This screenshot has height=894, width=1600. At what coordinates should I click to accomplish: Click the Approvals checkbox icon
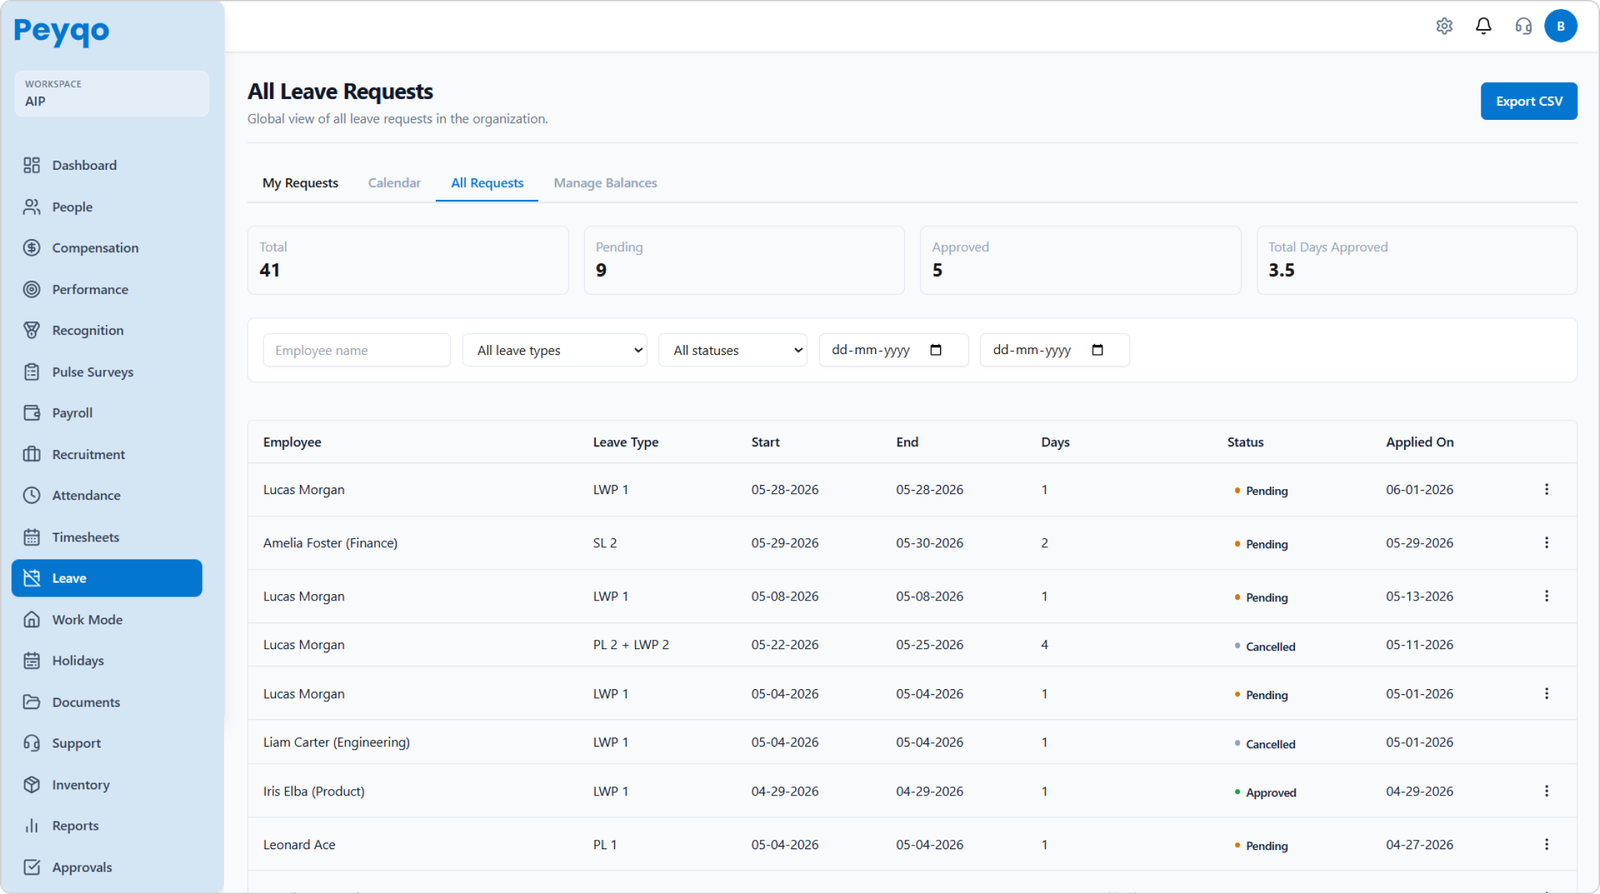click(32, 867)
